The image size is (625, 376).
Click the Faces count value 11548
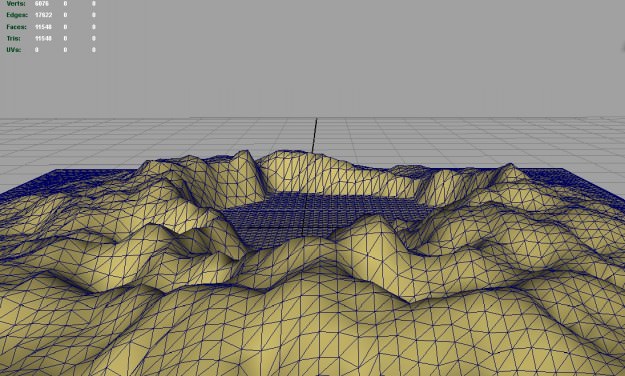click(x=43, y=27)
